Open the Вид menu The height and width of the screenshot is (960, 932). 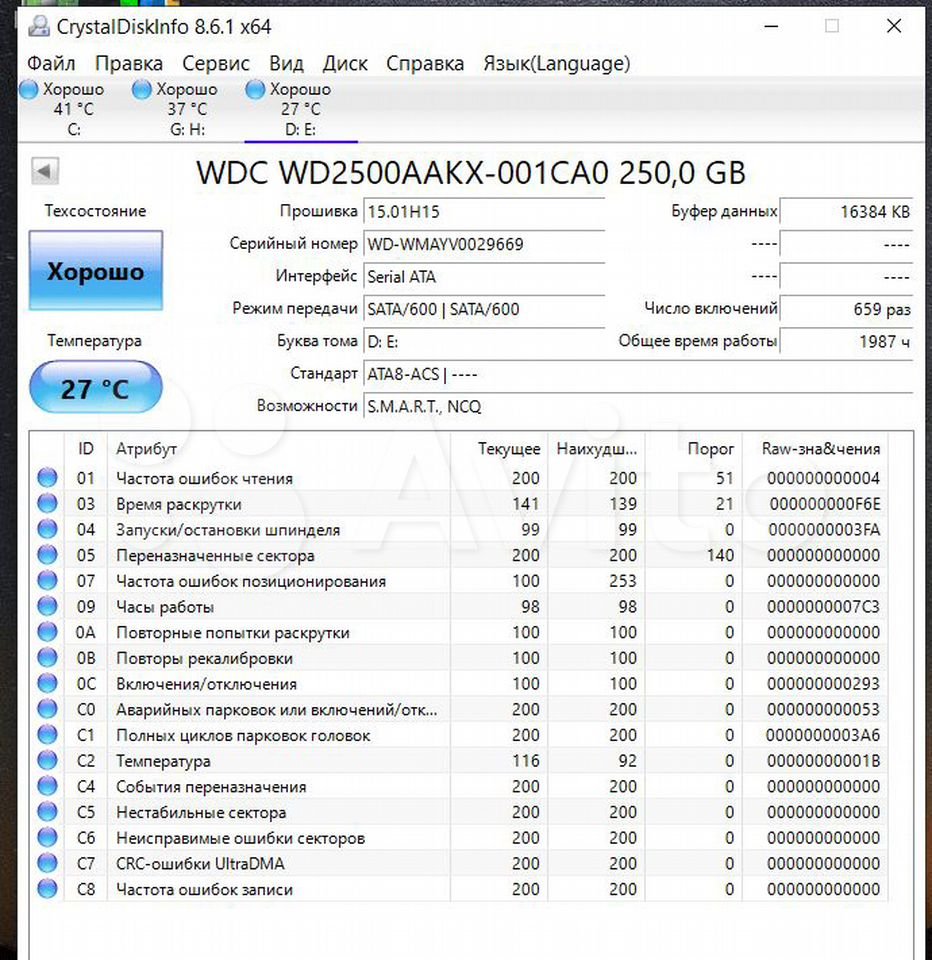pyautogui.click(x=286, y=63)
